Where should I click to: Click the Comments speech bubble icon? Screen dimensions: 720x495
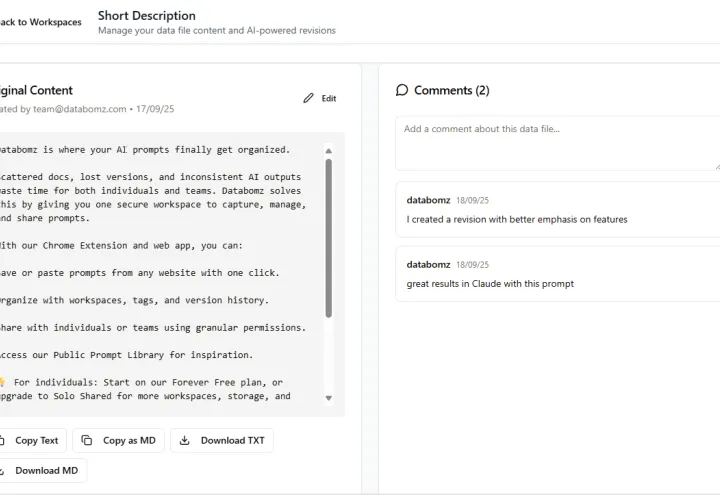click(402, 90)
